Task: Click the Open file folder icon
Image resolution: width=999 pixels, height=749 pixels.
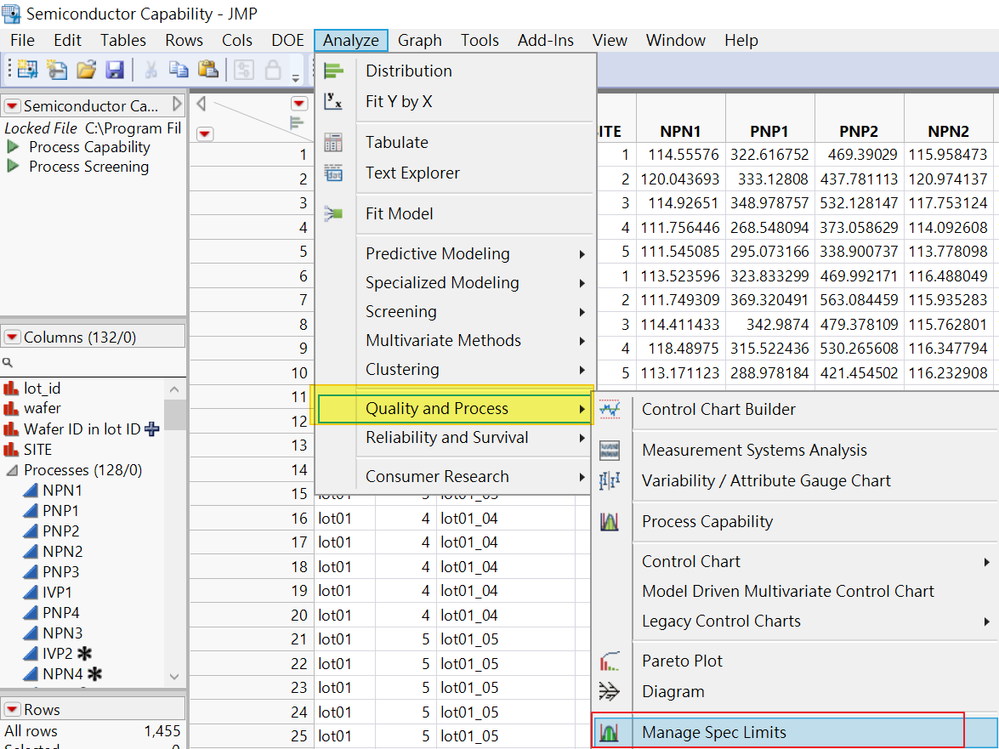Action: pos(86,70)
